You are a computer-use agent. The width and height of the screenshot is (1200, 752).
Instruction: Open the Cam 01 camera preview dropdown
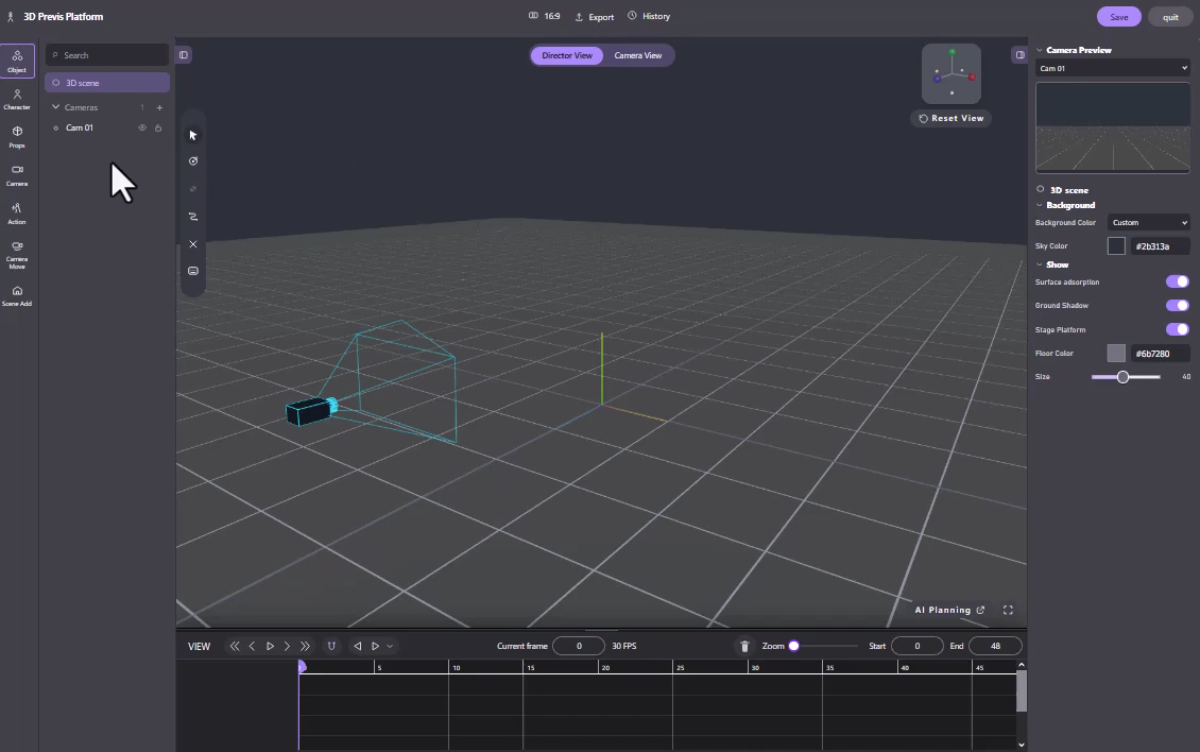tap(1112, 68)
